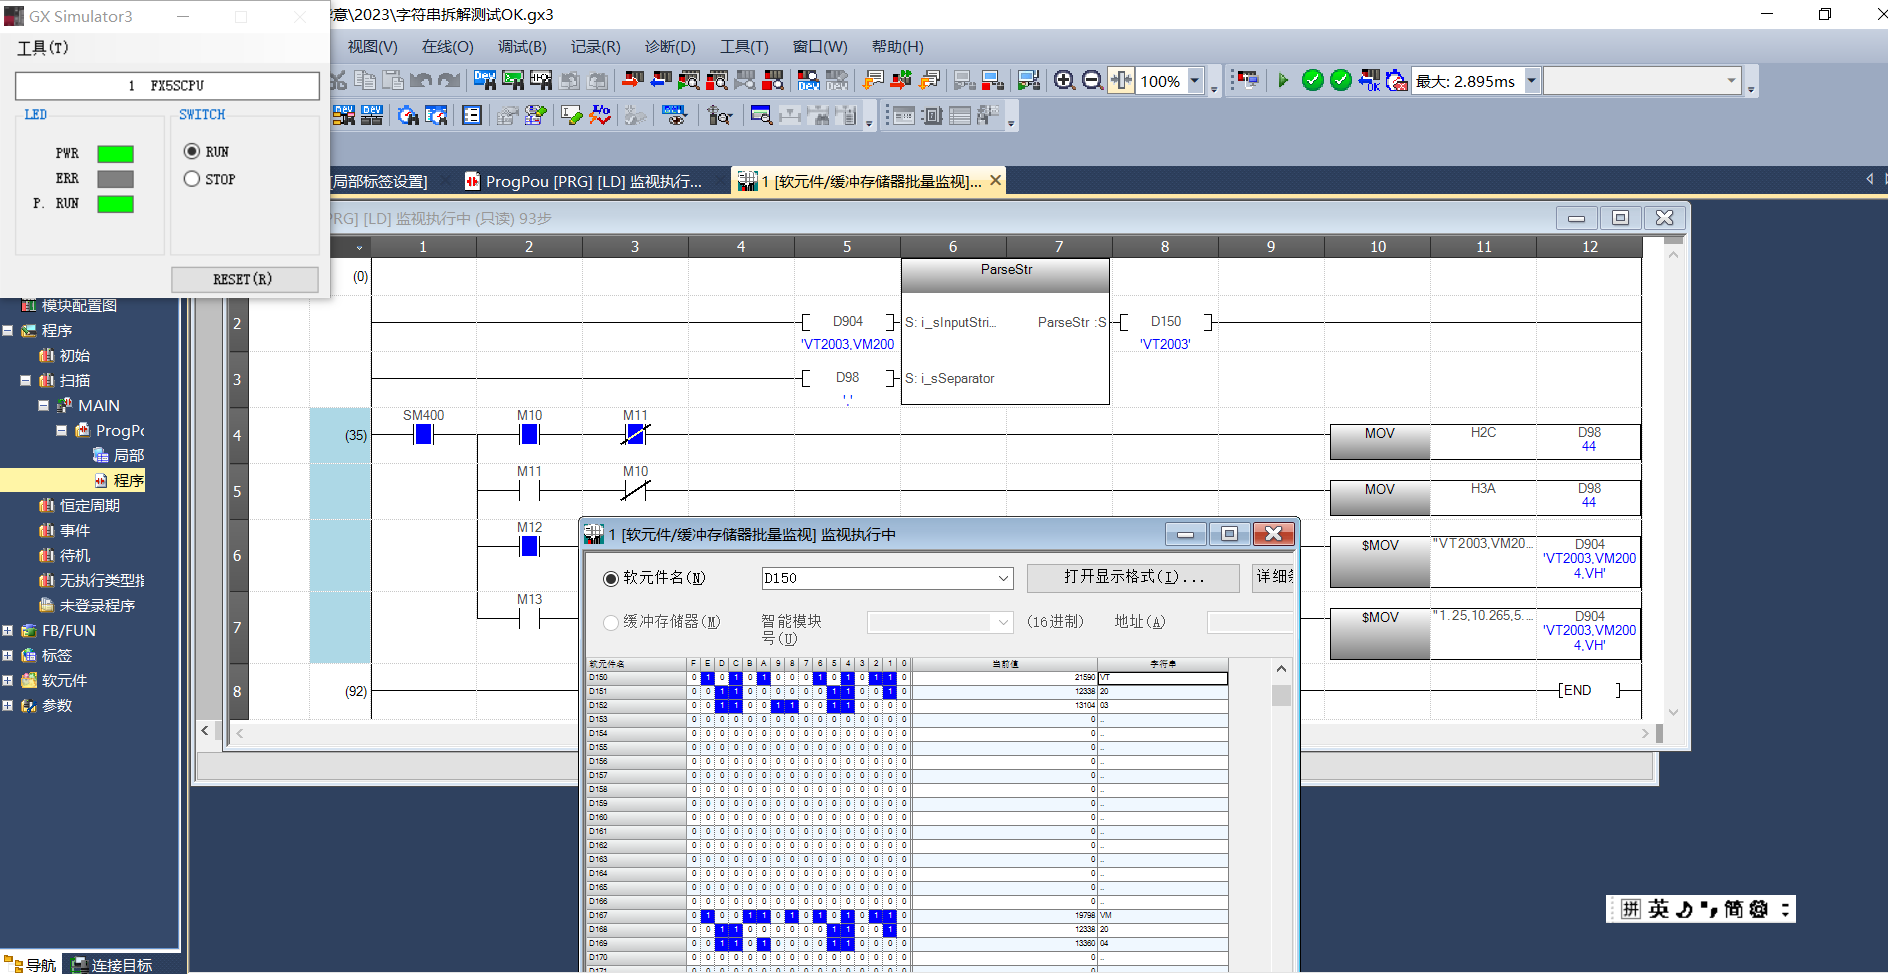Select the 缓冲存储器 radio option
1888x974 pixels.
tap(611, 622)
